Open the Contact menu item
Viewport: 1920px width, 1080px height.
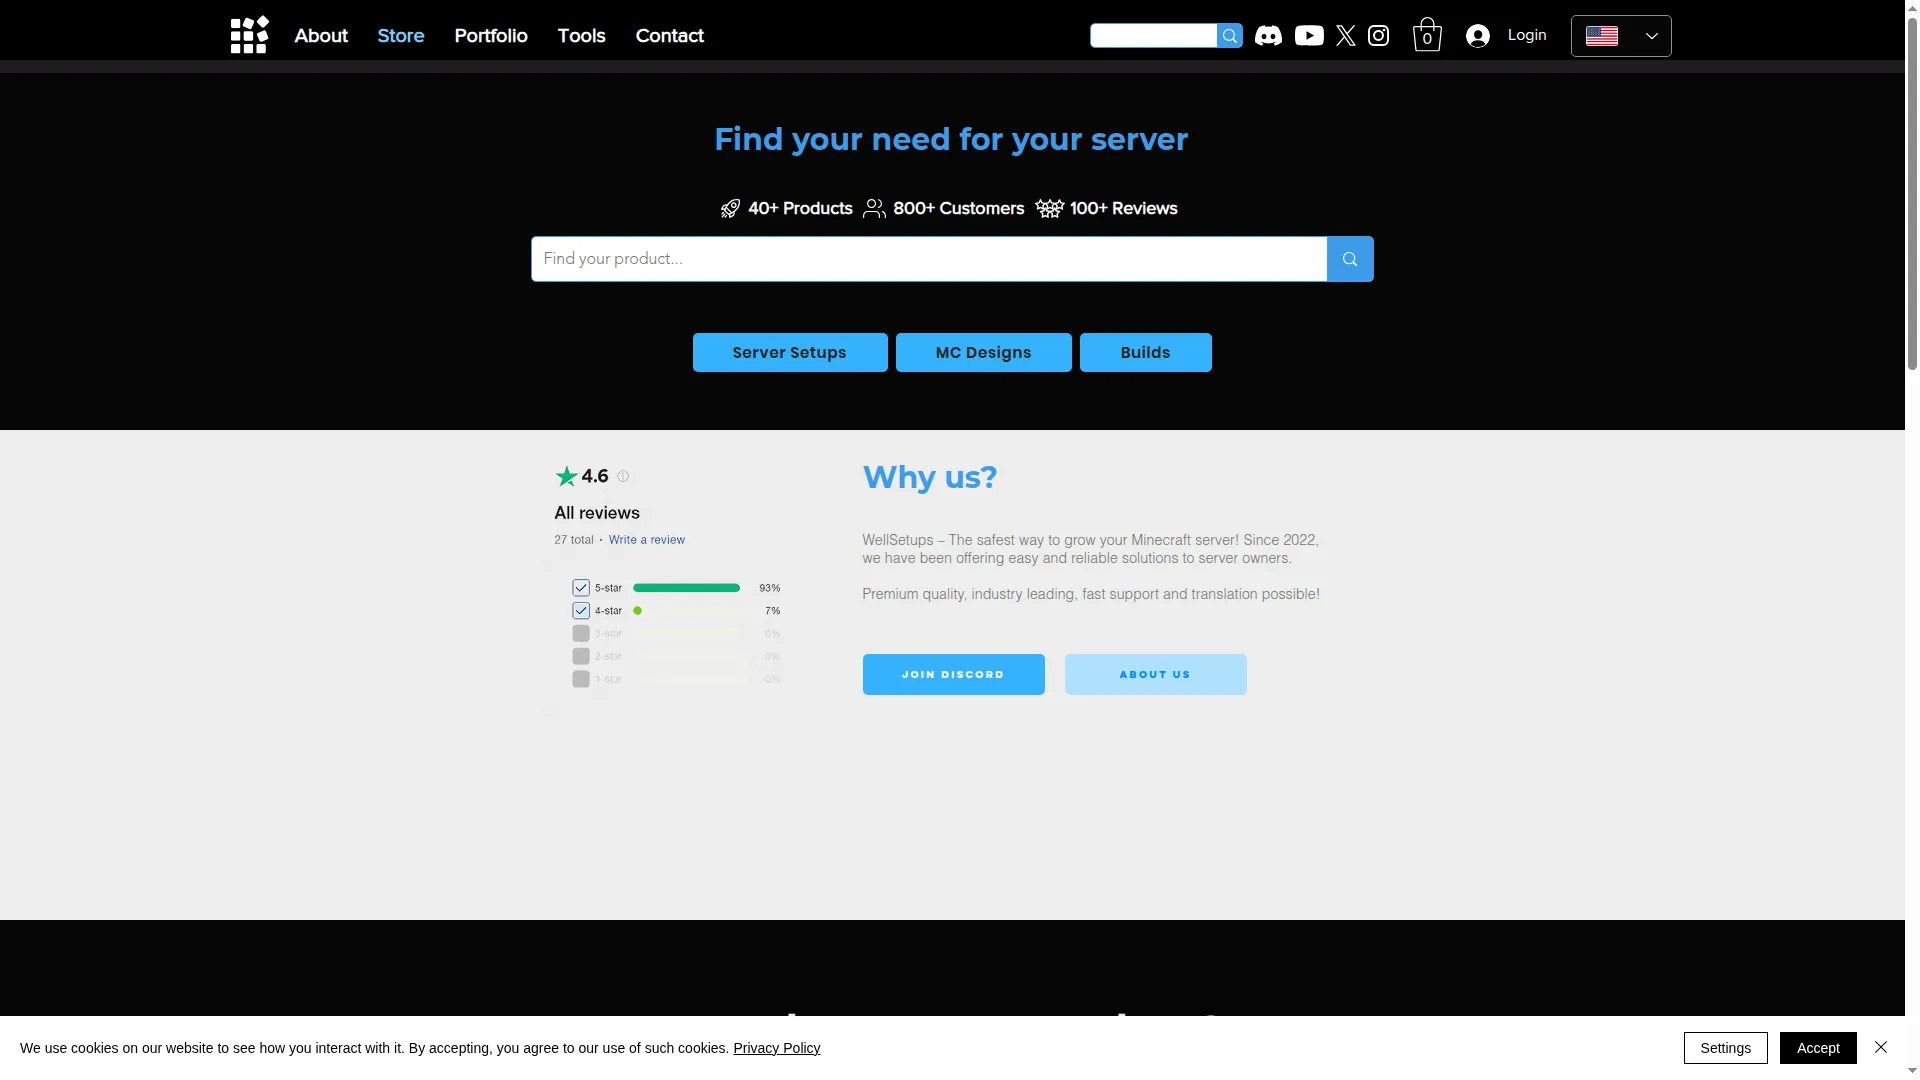(670, 36)
